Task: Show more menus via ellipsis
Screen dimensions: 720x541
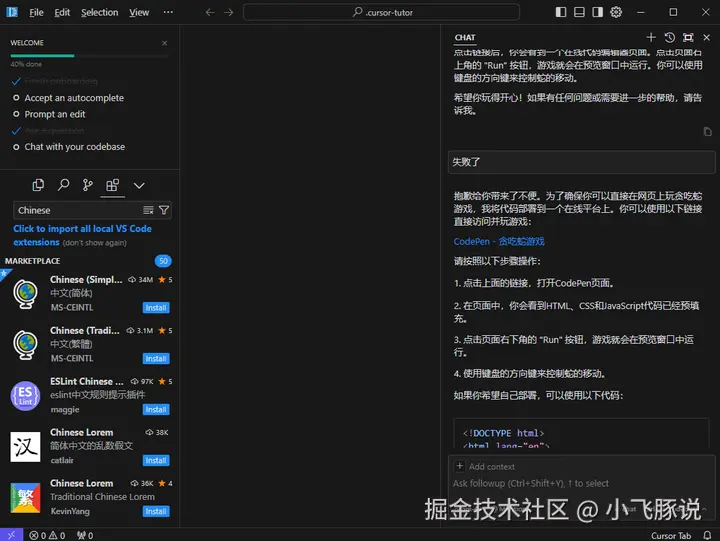Action: (168, 12)
